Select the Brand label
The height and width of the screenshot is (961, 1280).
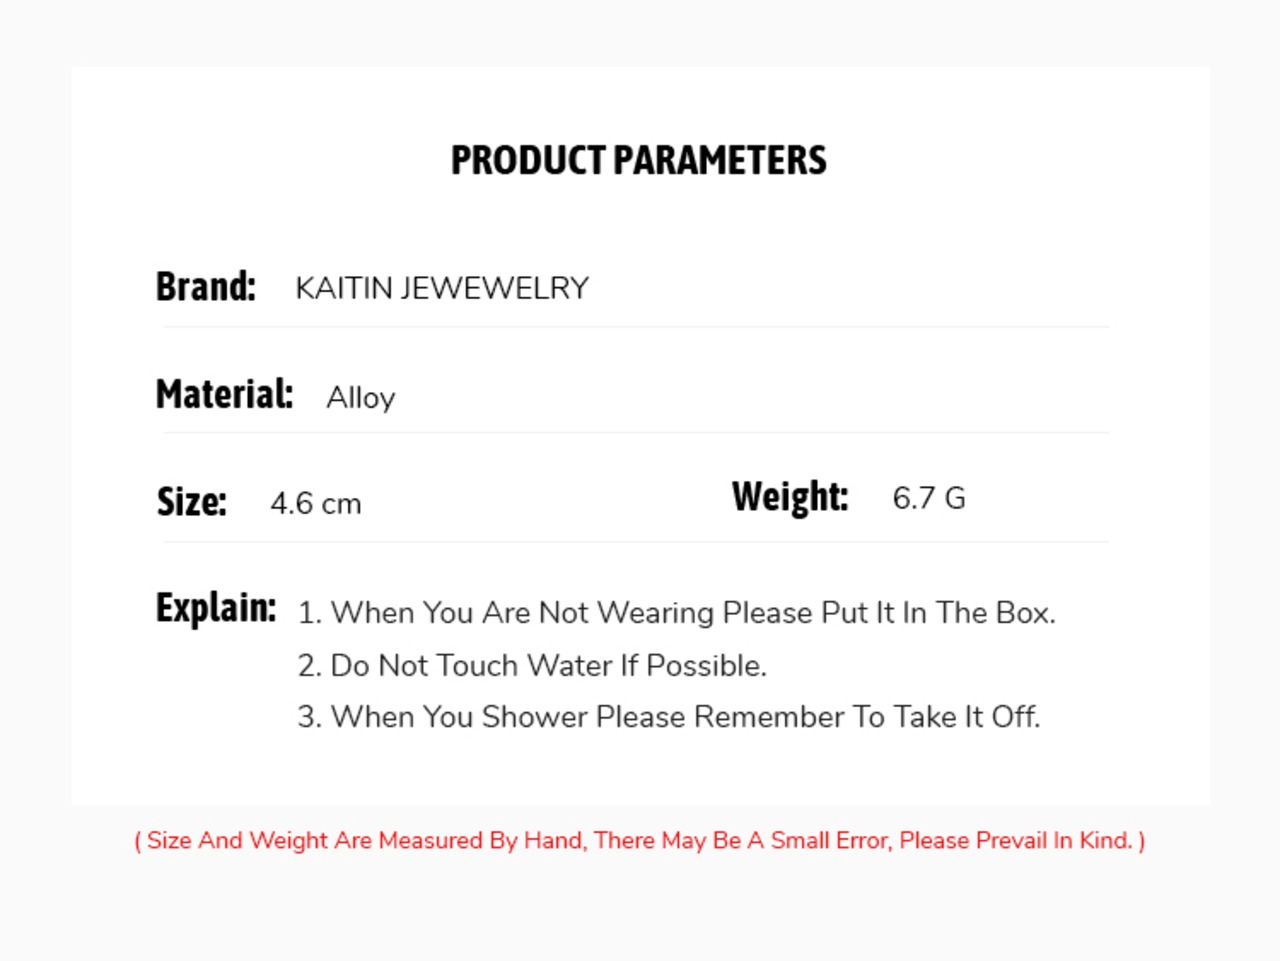pyautogui.click(x=206, y=286)
